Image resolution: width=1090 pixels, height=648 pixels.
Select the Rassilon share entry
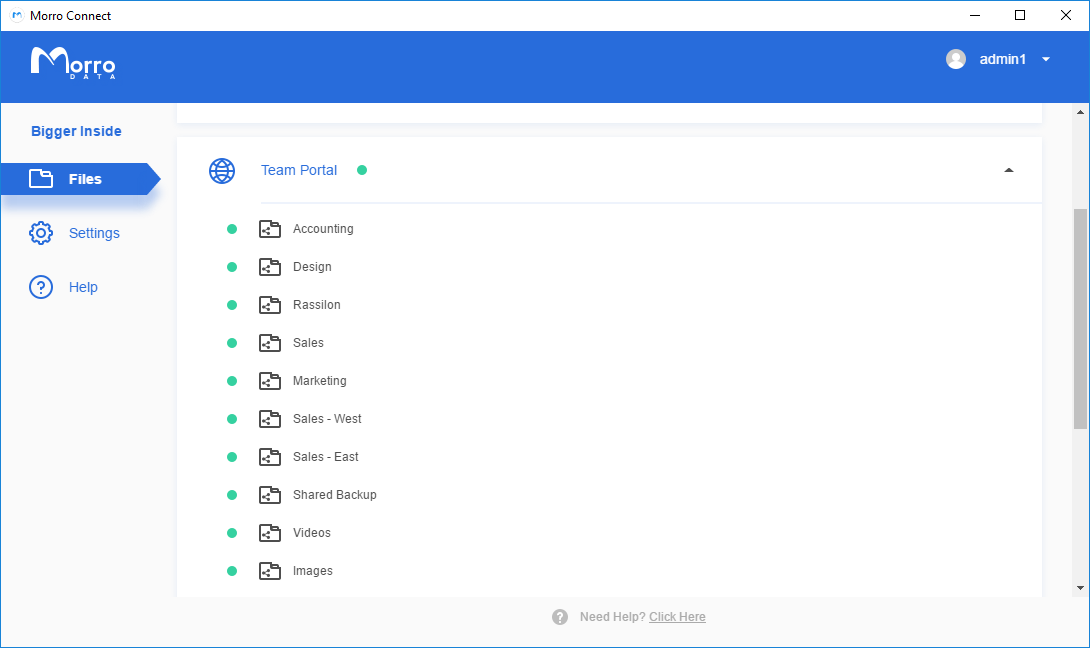[x=316, y=304]
